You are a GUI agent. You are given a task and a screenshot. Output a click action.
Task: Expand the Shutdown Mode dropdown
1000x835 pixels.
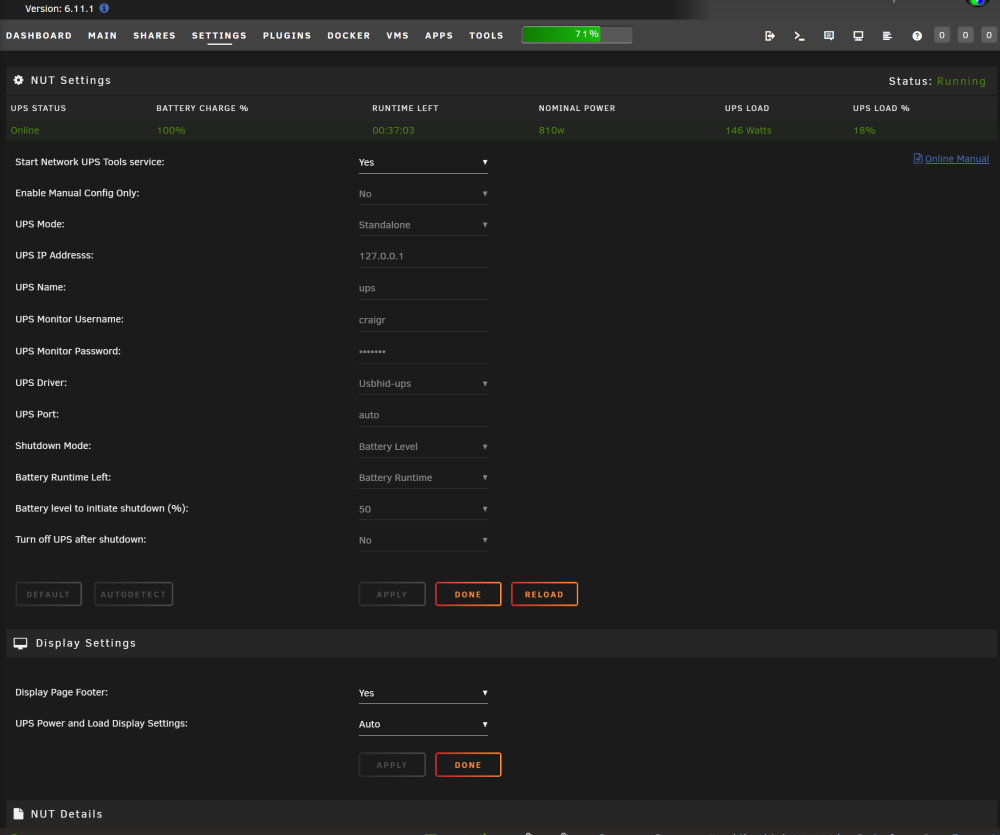click(423, 447)
